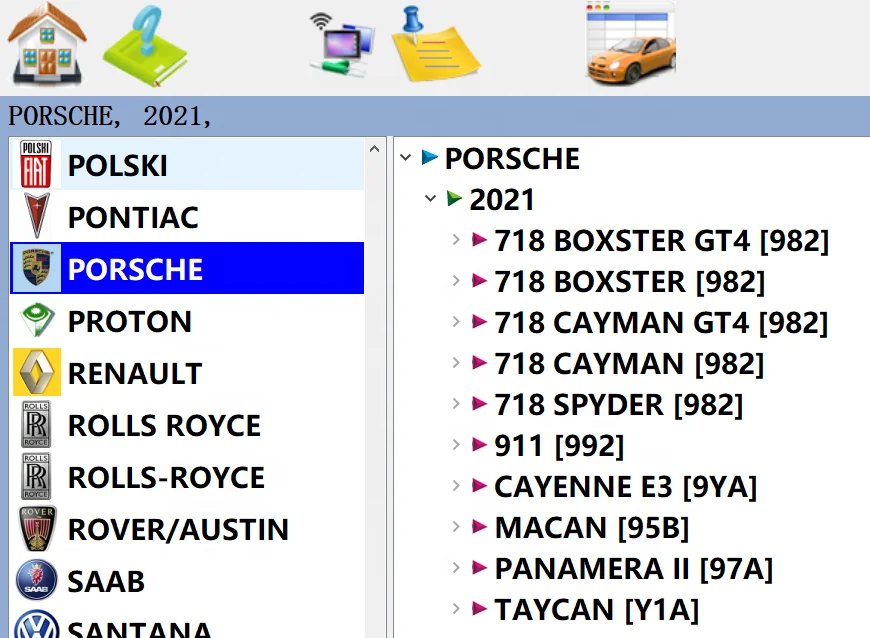Click the green arrow beside 2021 node
The height and width of the screenshot is (638, 870).
pos(454,198)
